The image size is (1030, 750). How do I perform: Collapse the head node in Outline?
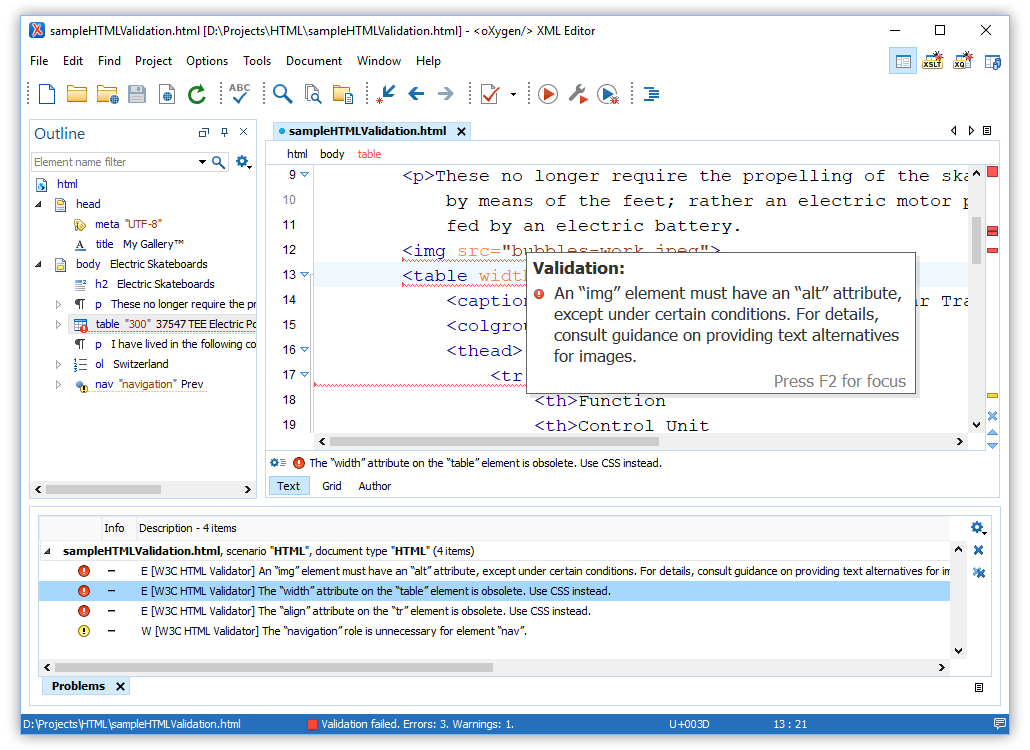pyautogui.click(x=39, y=204)
